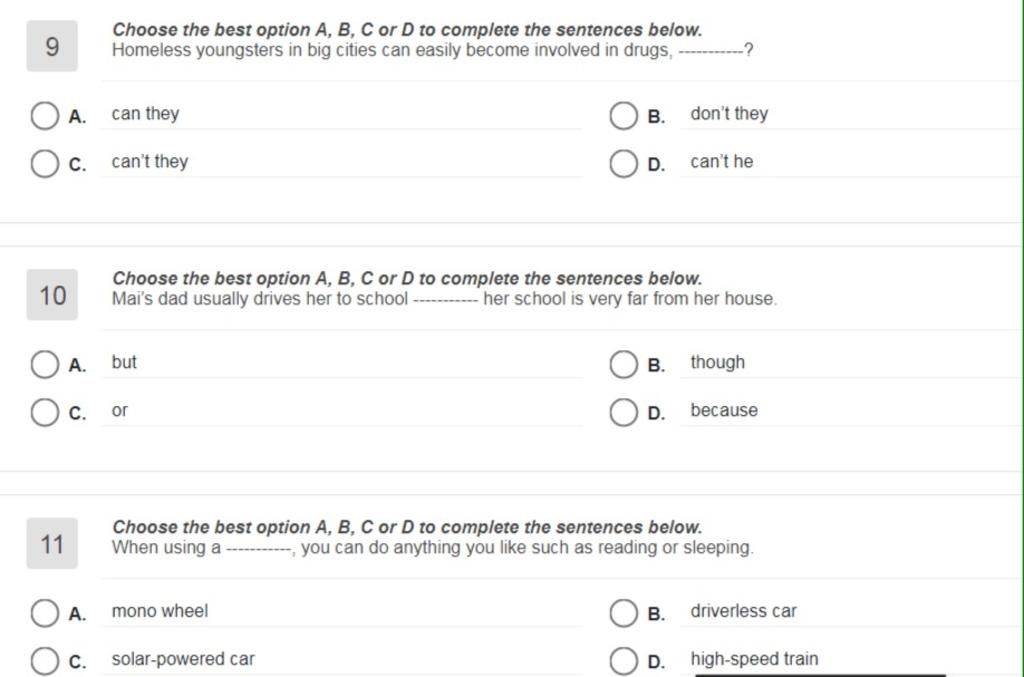Pick option C 'or' for question 10
This screenshot has width=1024, height=677.
point(44,412)
